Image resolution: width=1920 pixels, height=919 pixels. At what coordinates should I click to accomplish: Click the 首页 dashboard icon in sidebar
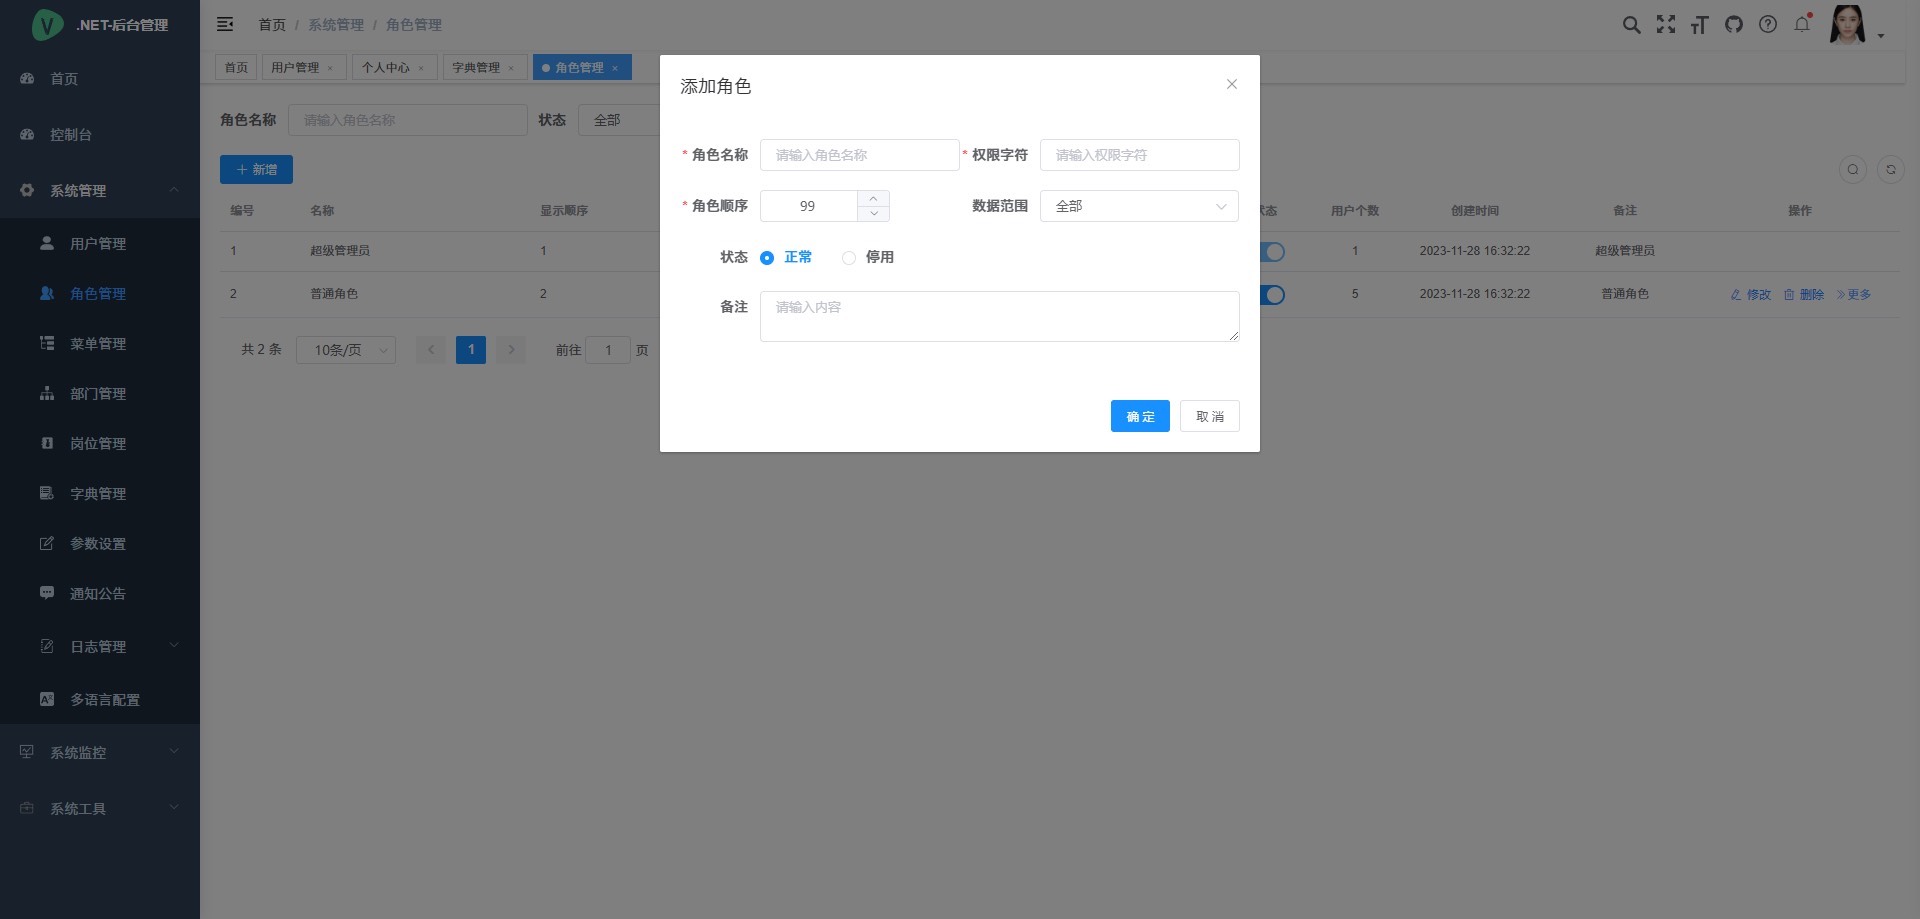[27, 78]
